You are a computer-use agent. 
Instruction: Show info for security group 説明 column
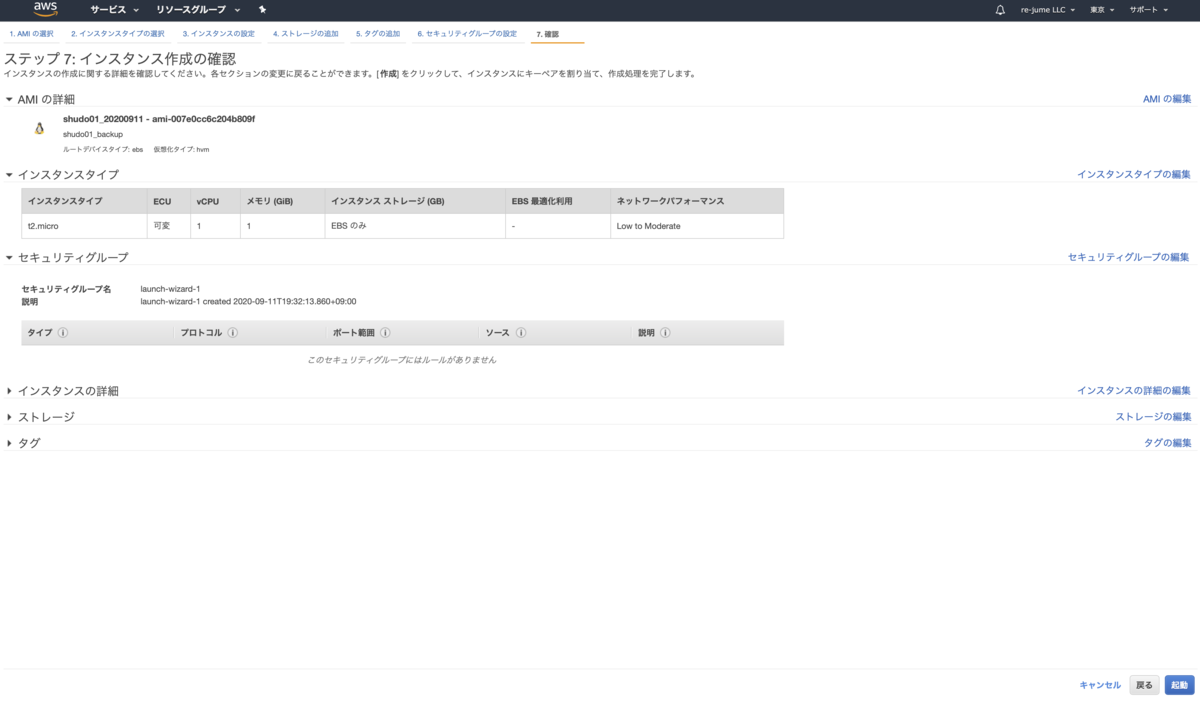pyautogui.click(x=665, y=333)
